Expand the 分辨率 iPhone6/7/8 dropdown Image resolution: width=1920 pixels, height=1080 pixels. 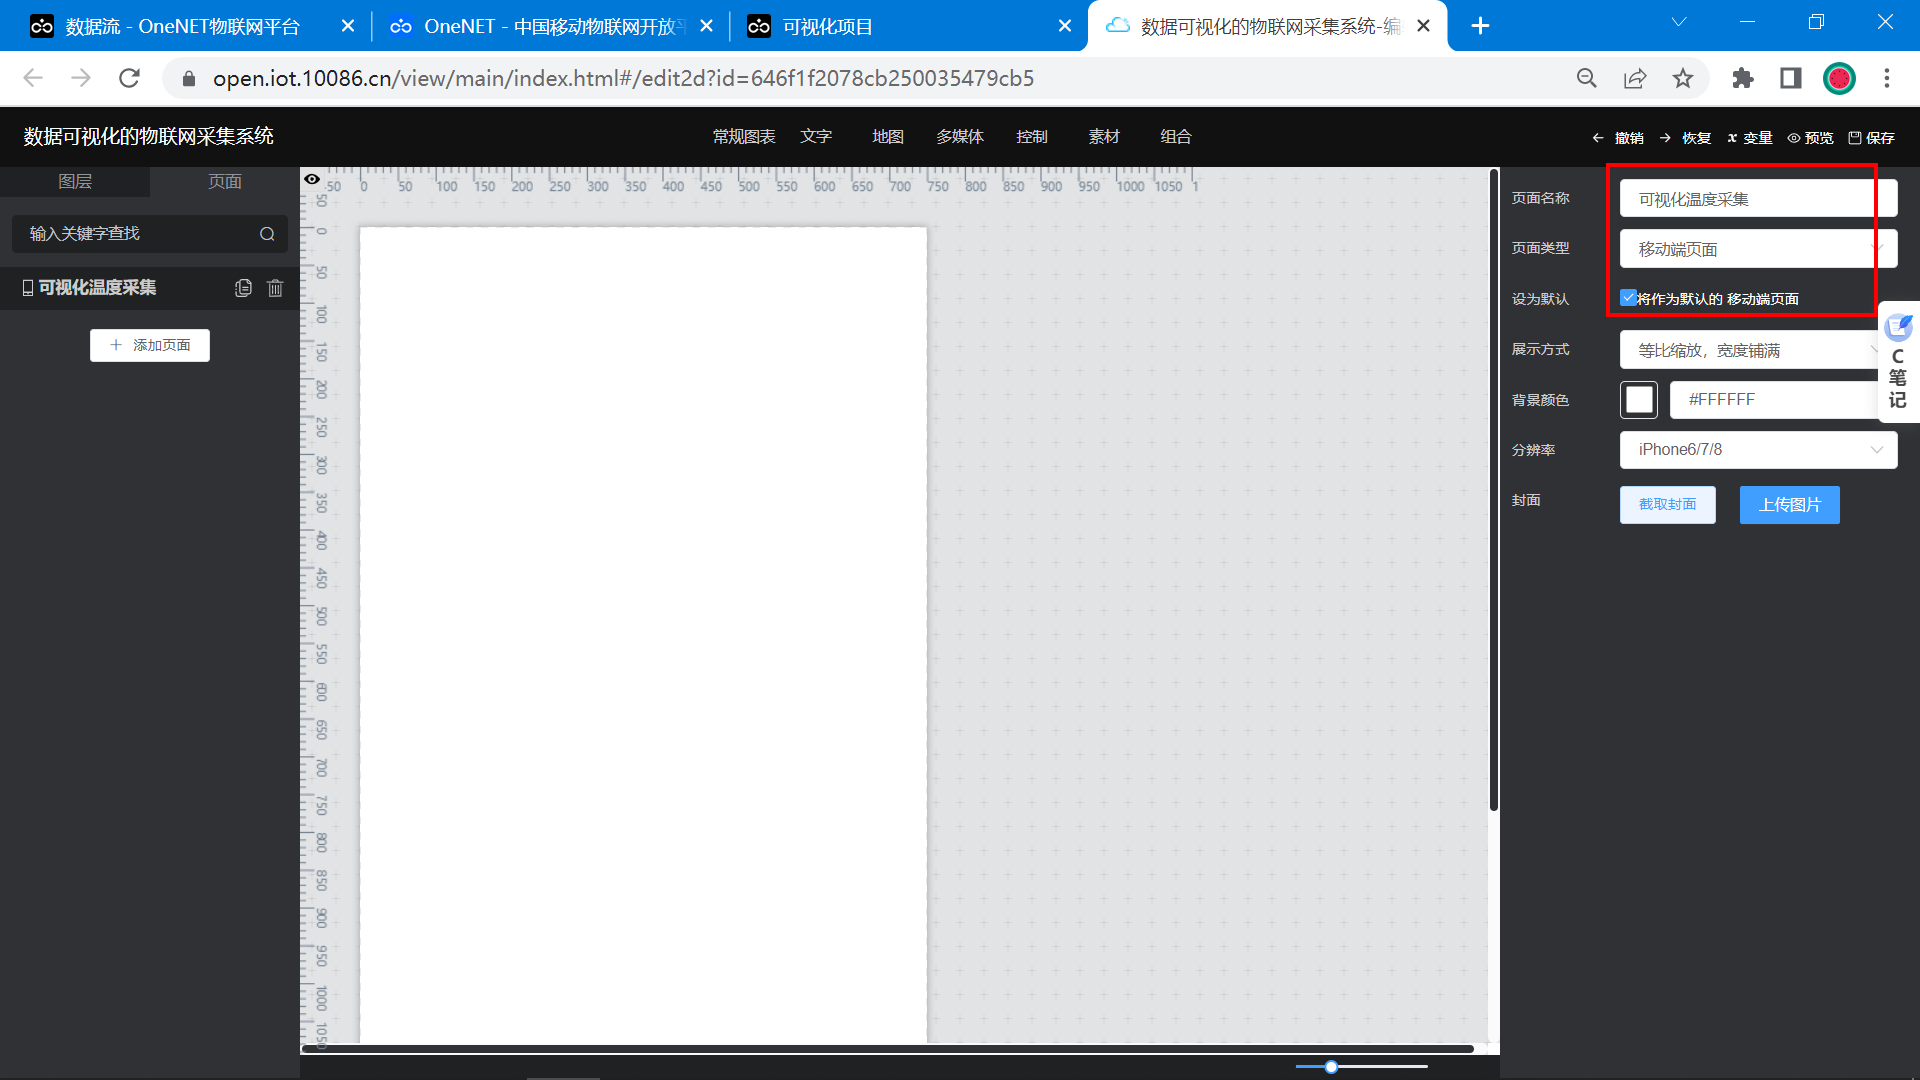coord(1757,450)
